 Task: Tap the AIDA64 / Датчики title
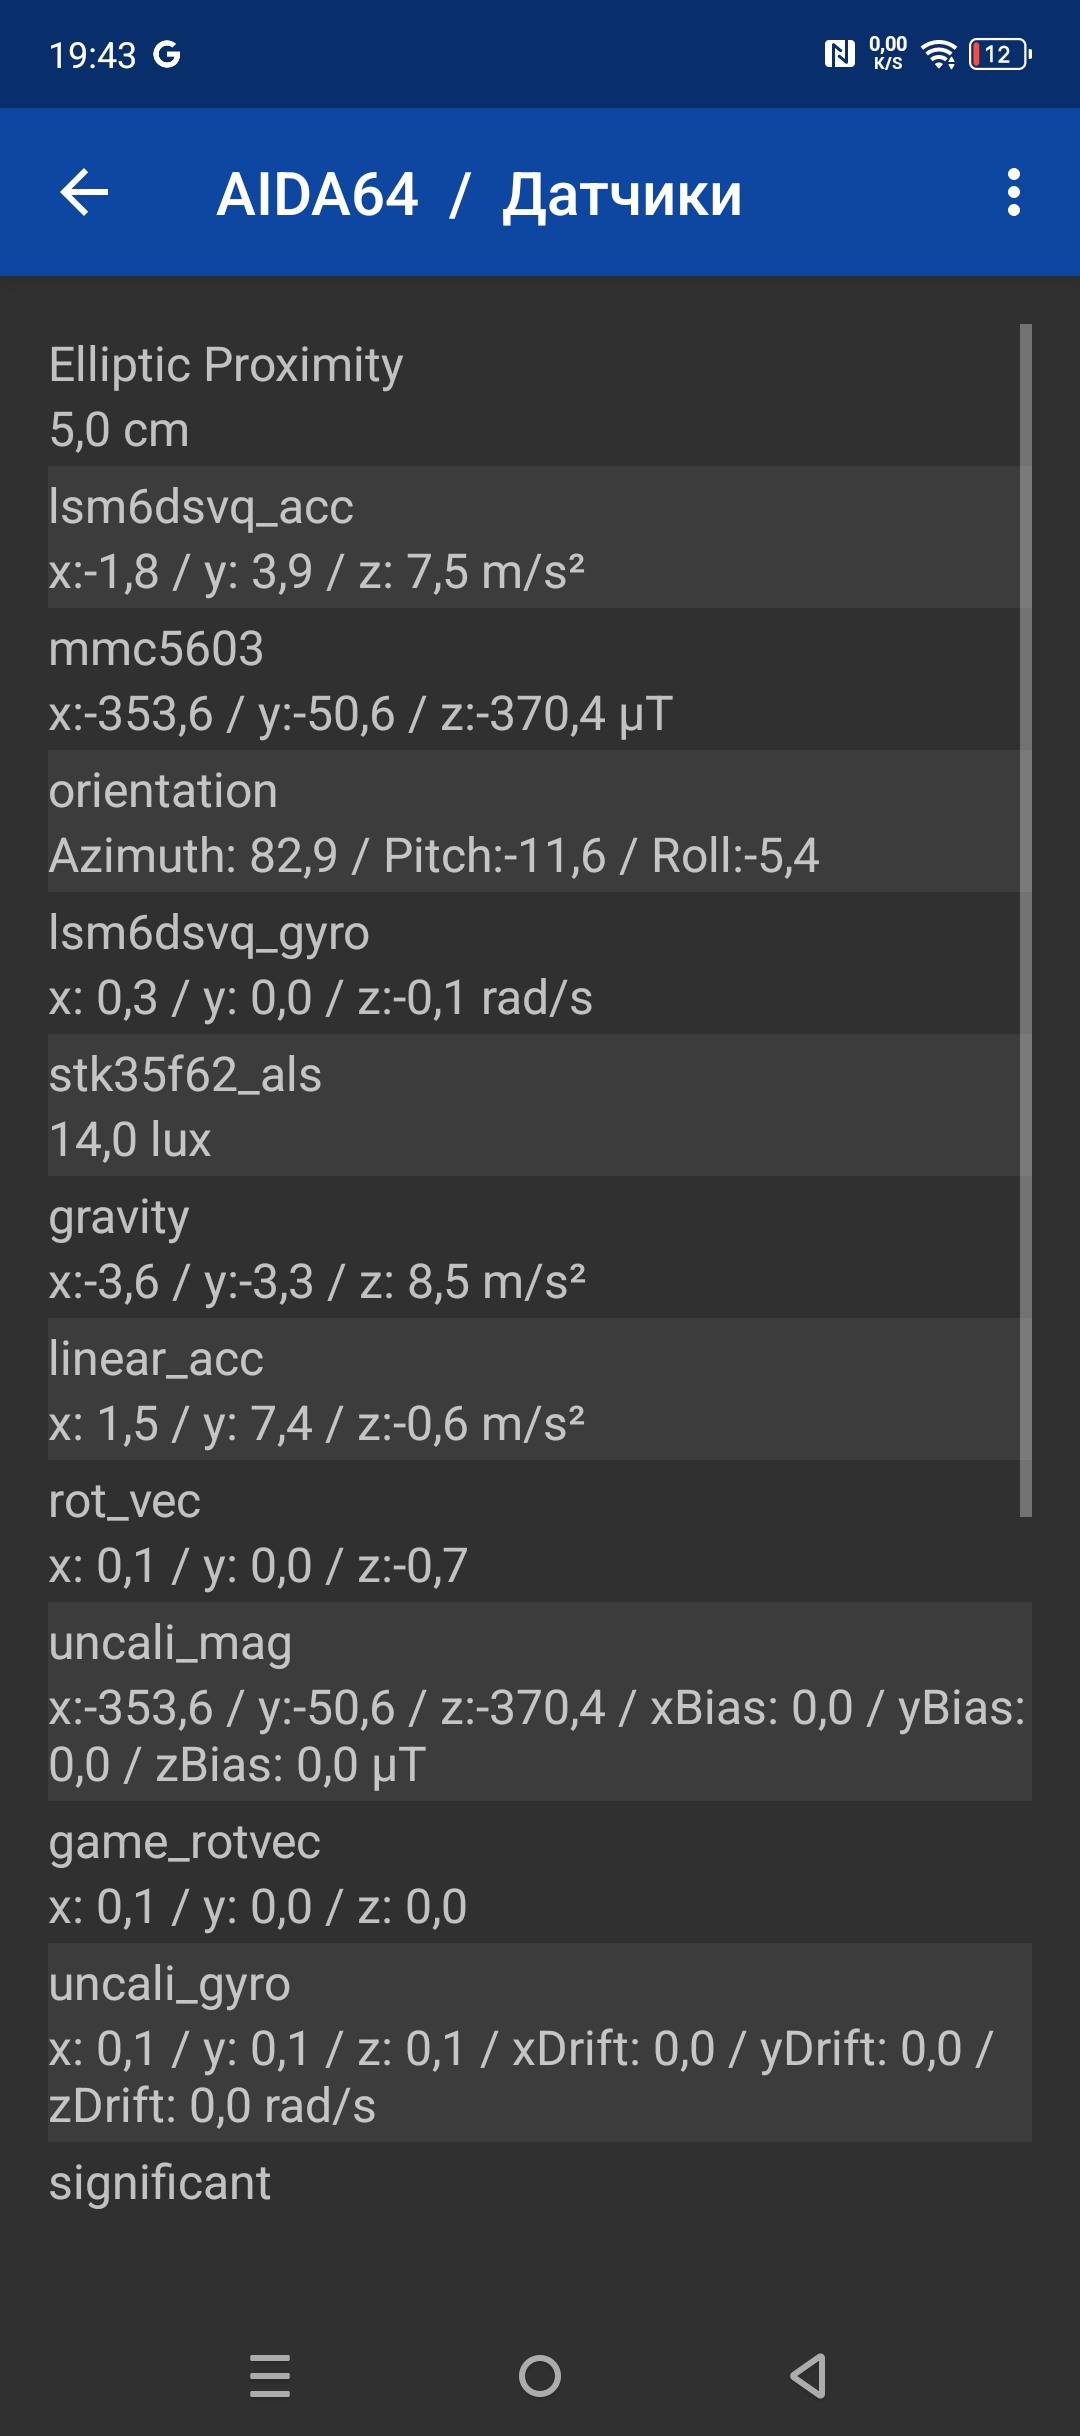pyautogui.click(x=479, y=194)
